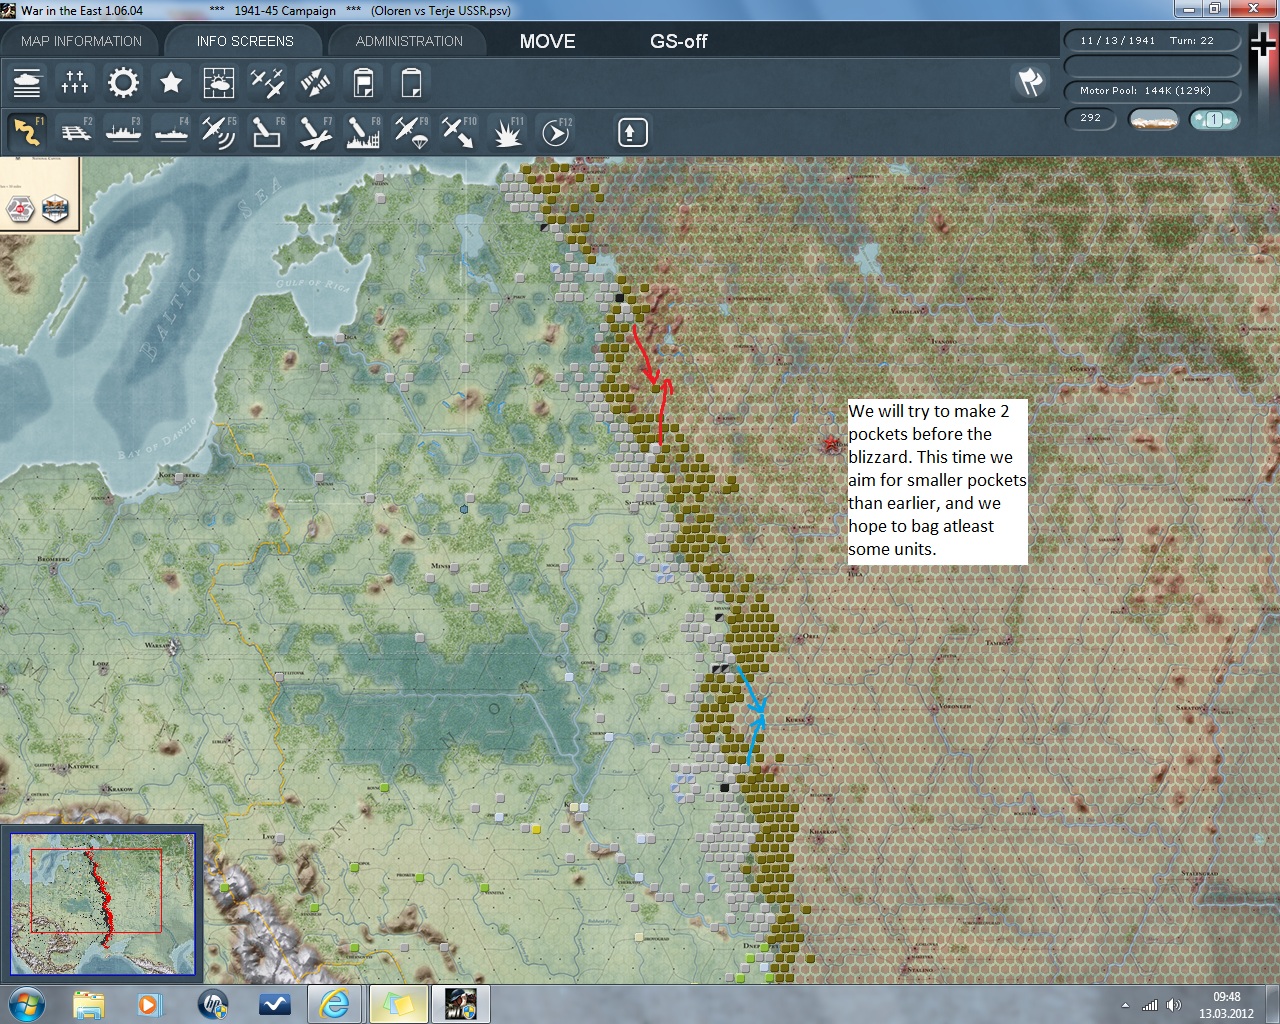This screenshot has width=1280, height=1024.
Task: Open the Administration tab
Action: (x=409, y=41)
